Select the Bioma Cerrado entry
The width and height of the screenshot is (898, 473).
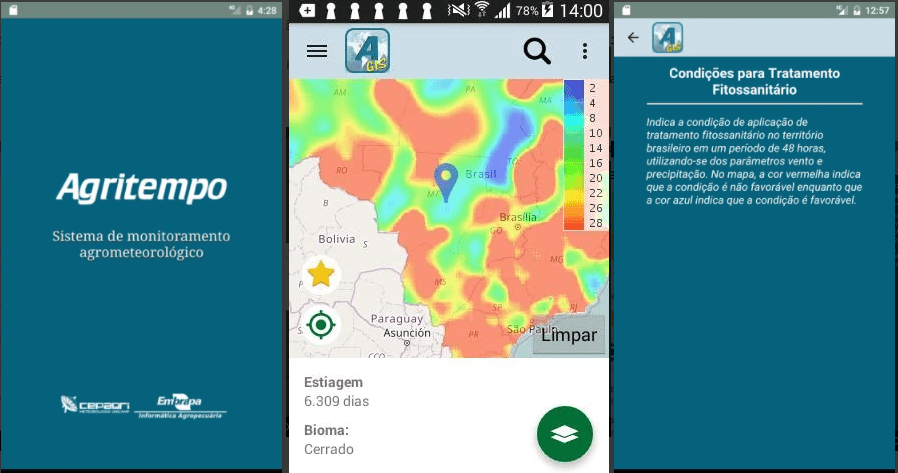coord(329,439)
